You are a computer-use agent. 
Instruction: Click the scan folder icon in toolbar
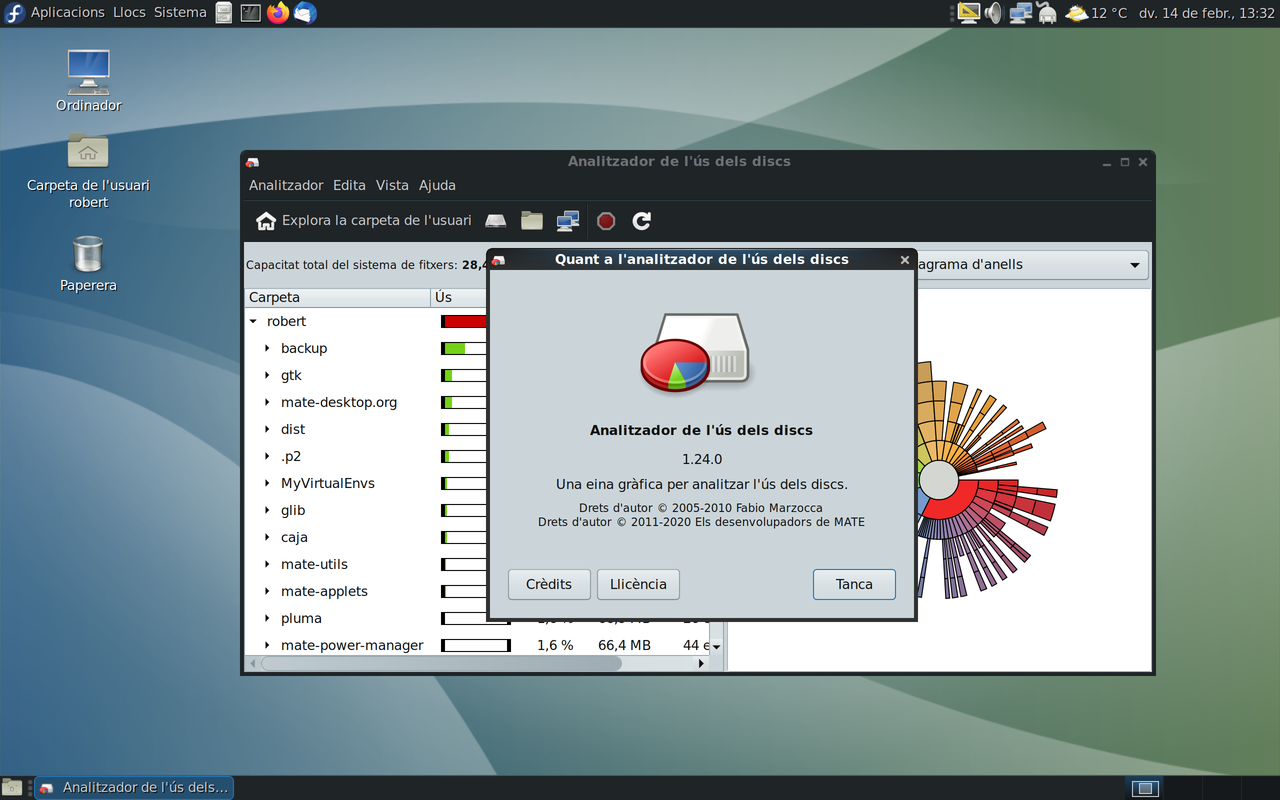click(532, 221)
